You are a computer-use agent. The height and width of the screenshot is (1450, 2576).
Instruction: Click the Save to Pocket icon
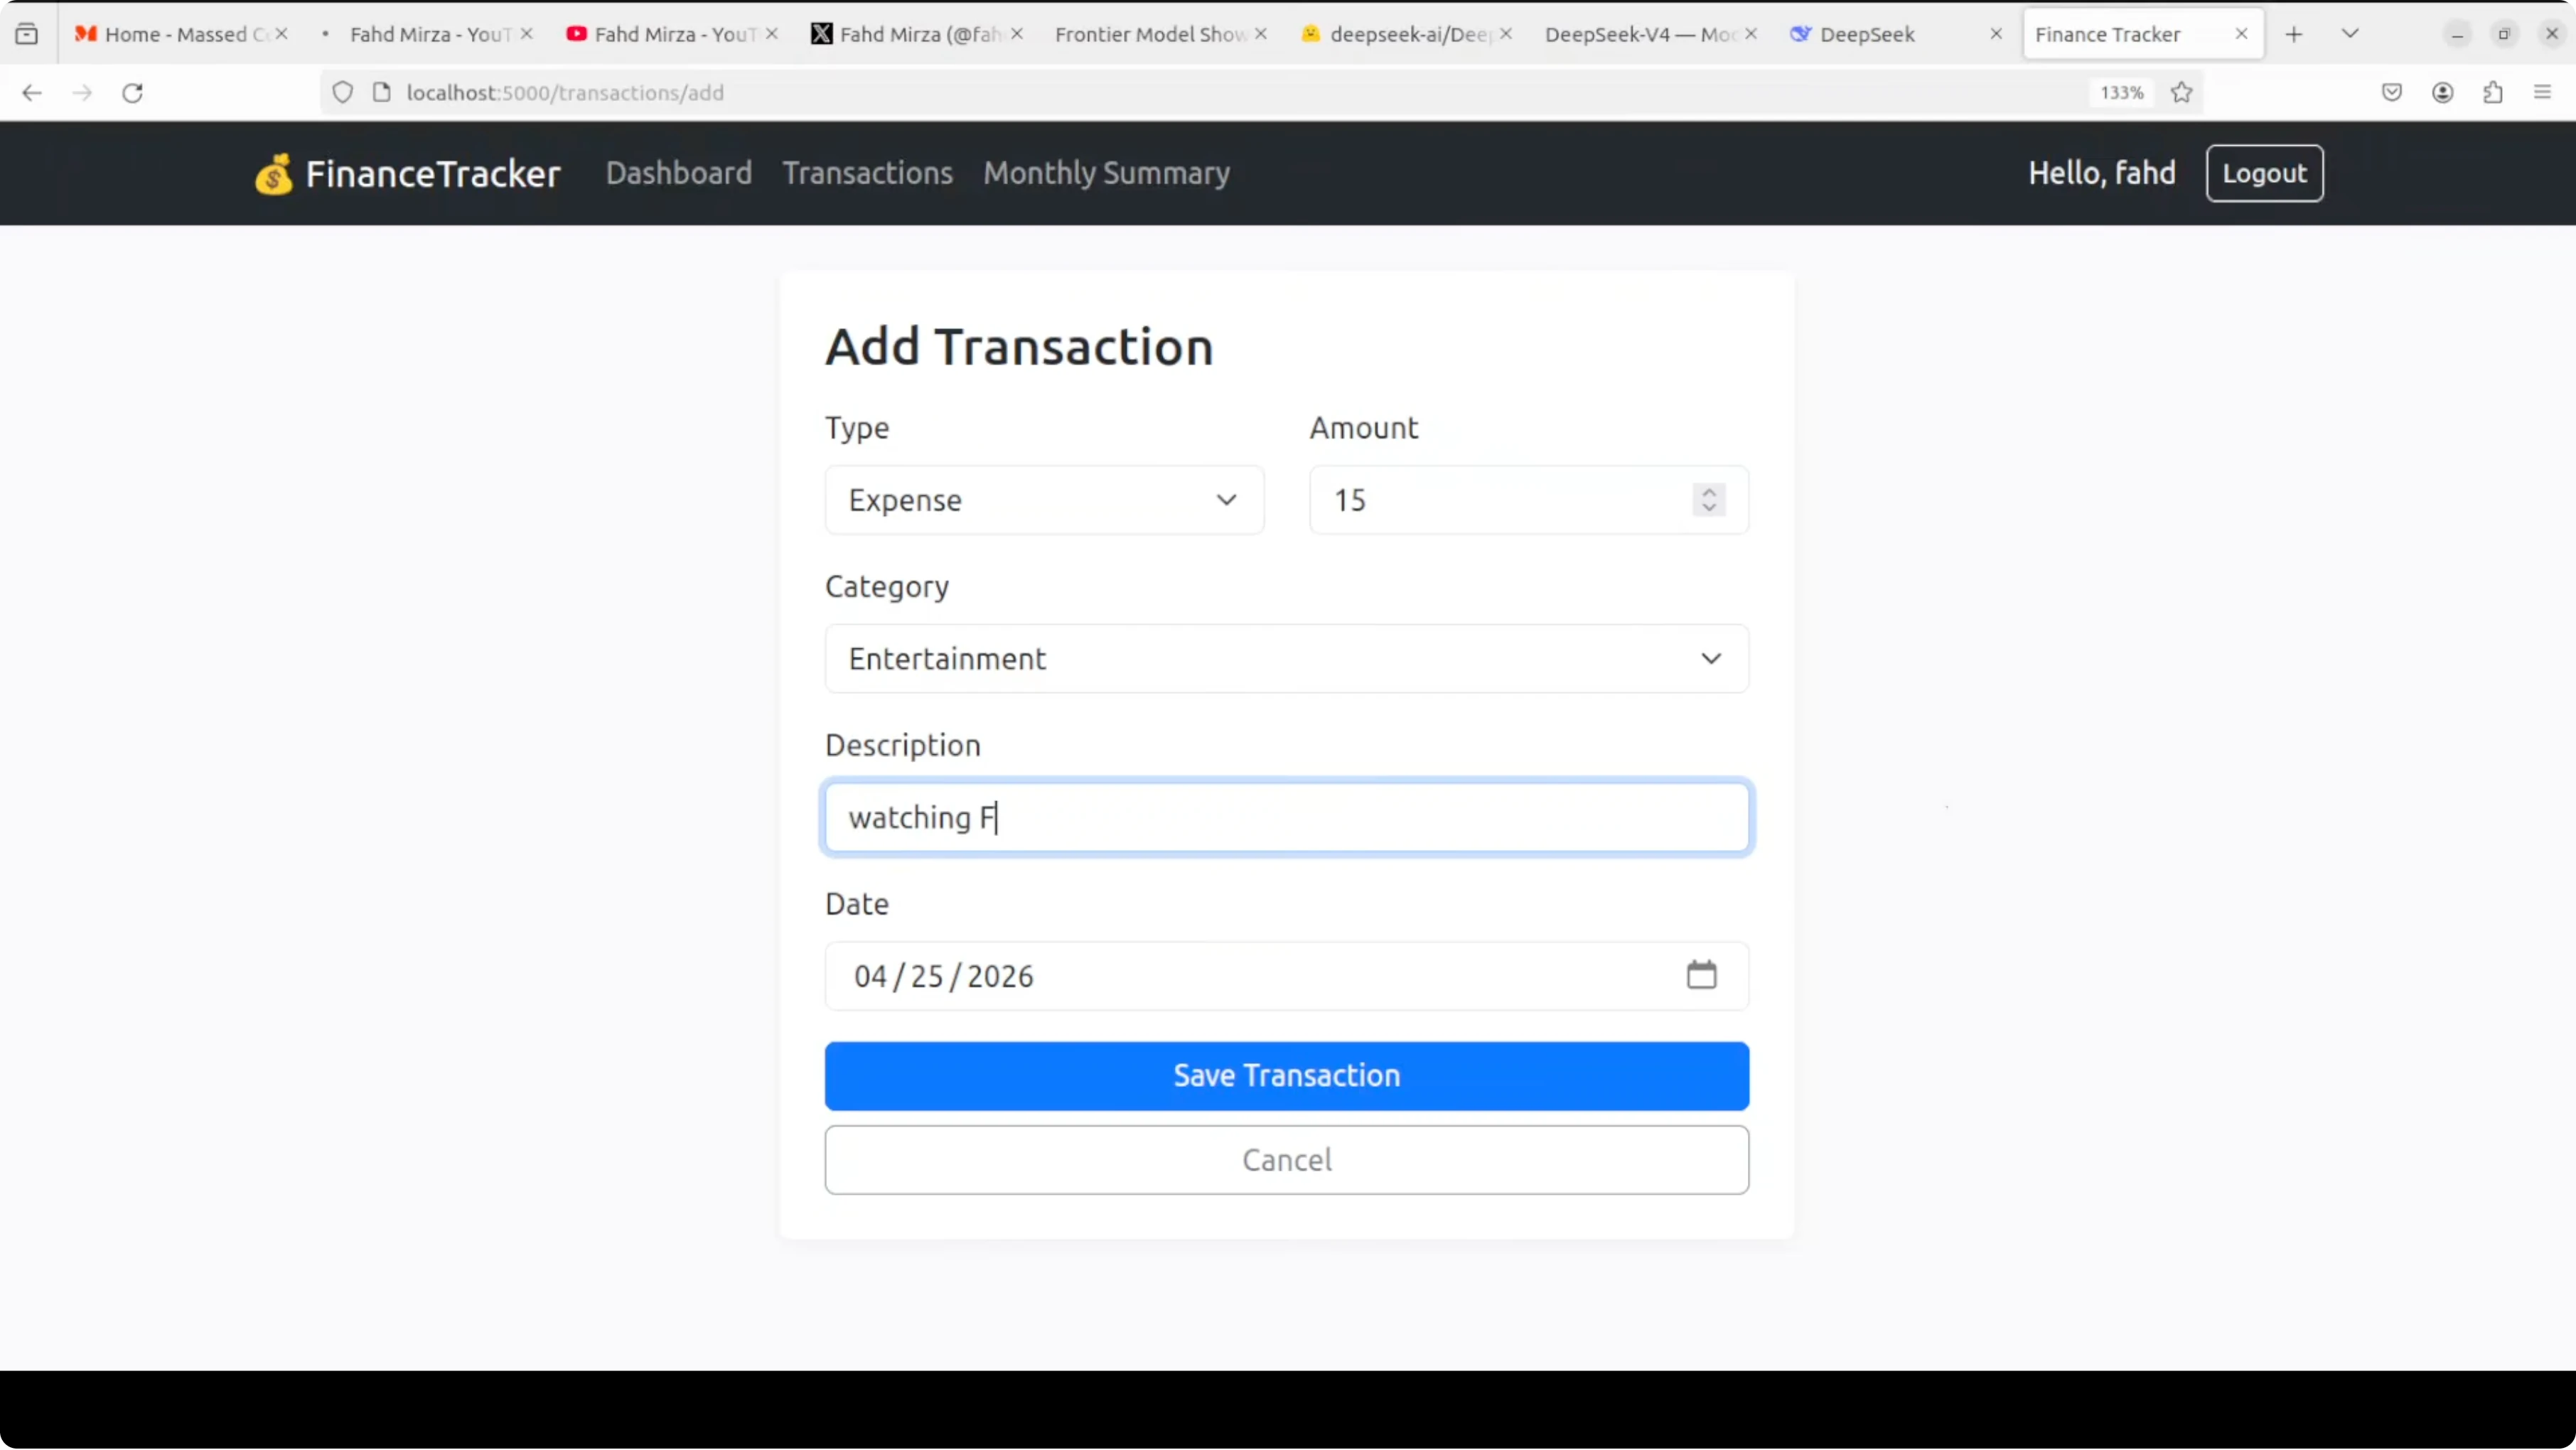2391,93
